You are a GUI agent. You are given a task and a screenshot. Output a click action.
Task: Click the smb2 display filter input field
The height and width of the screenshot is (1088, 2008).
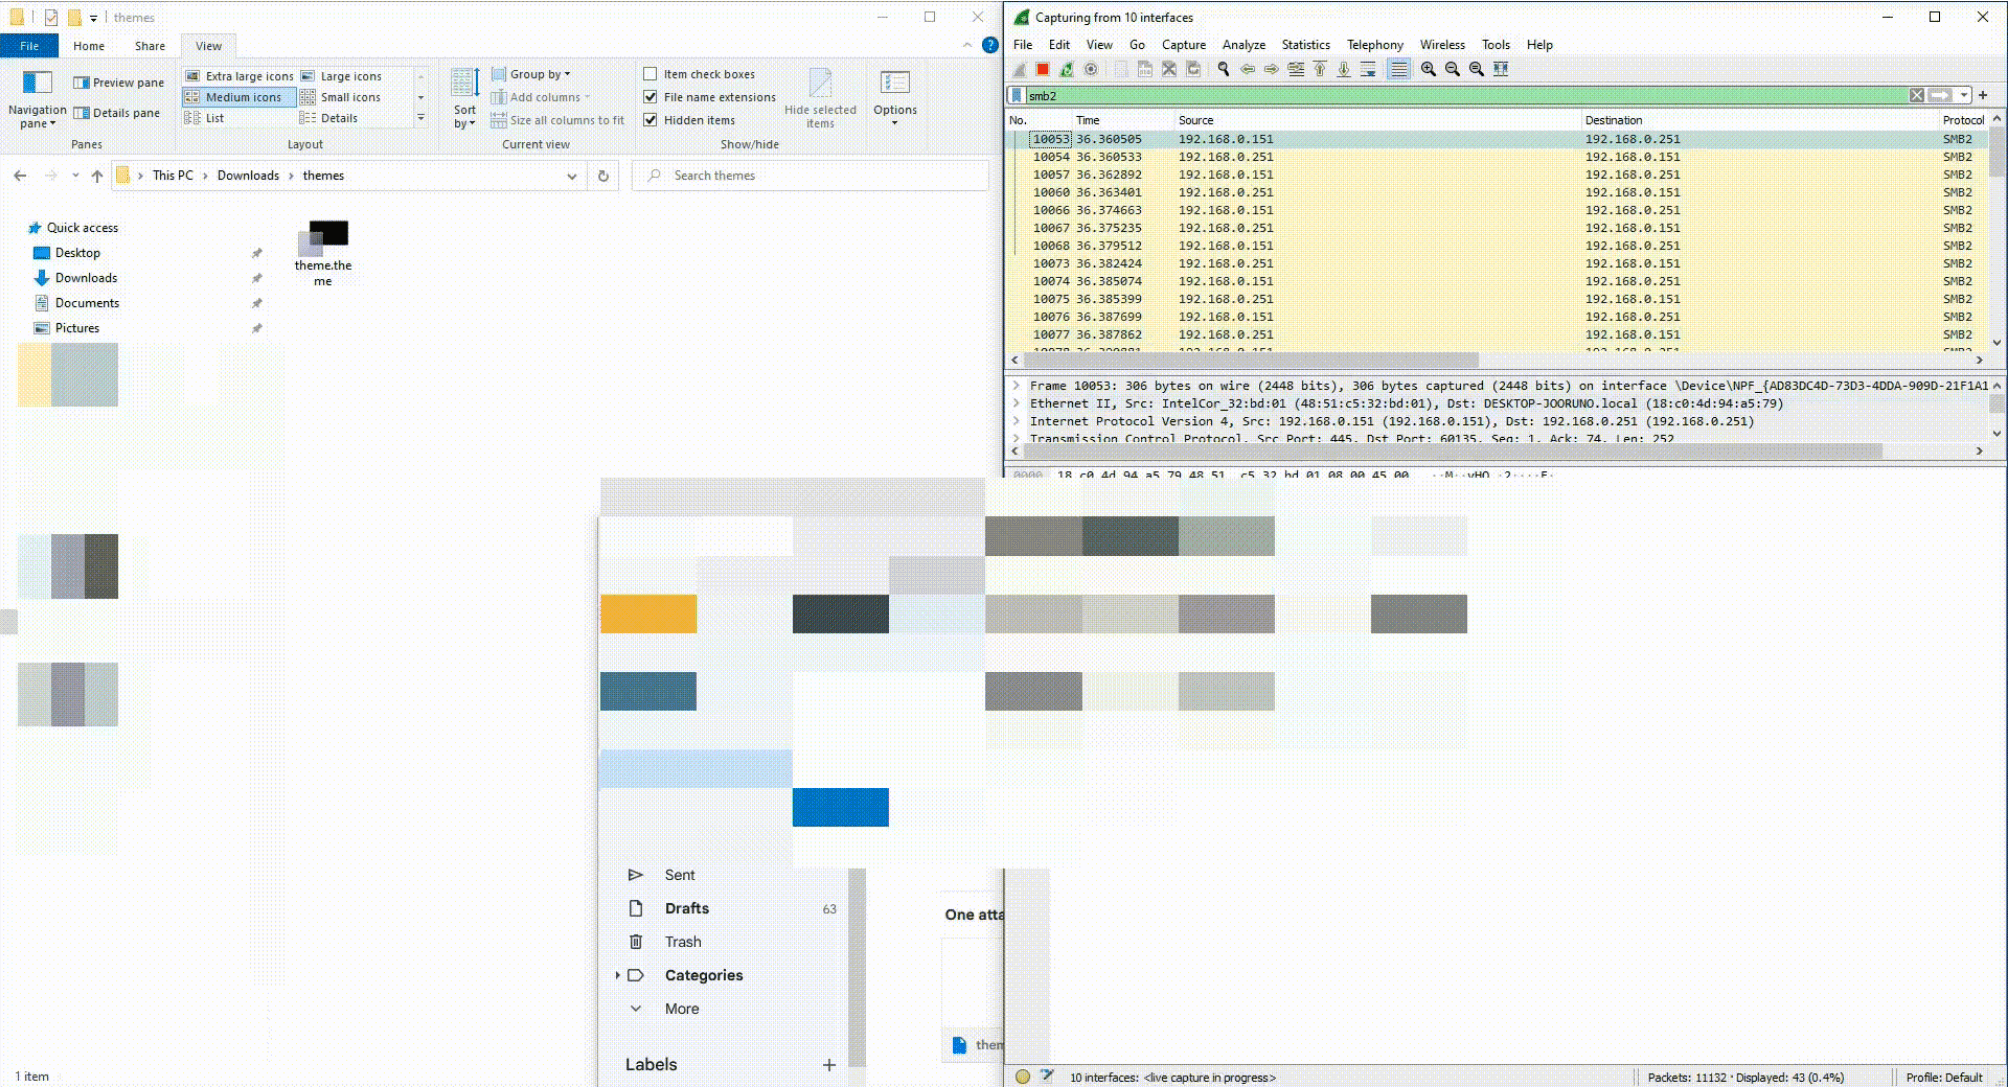point(1465,95)
